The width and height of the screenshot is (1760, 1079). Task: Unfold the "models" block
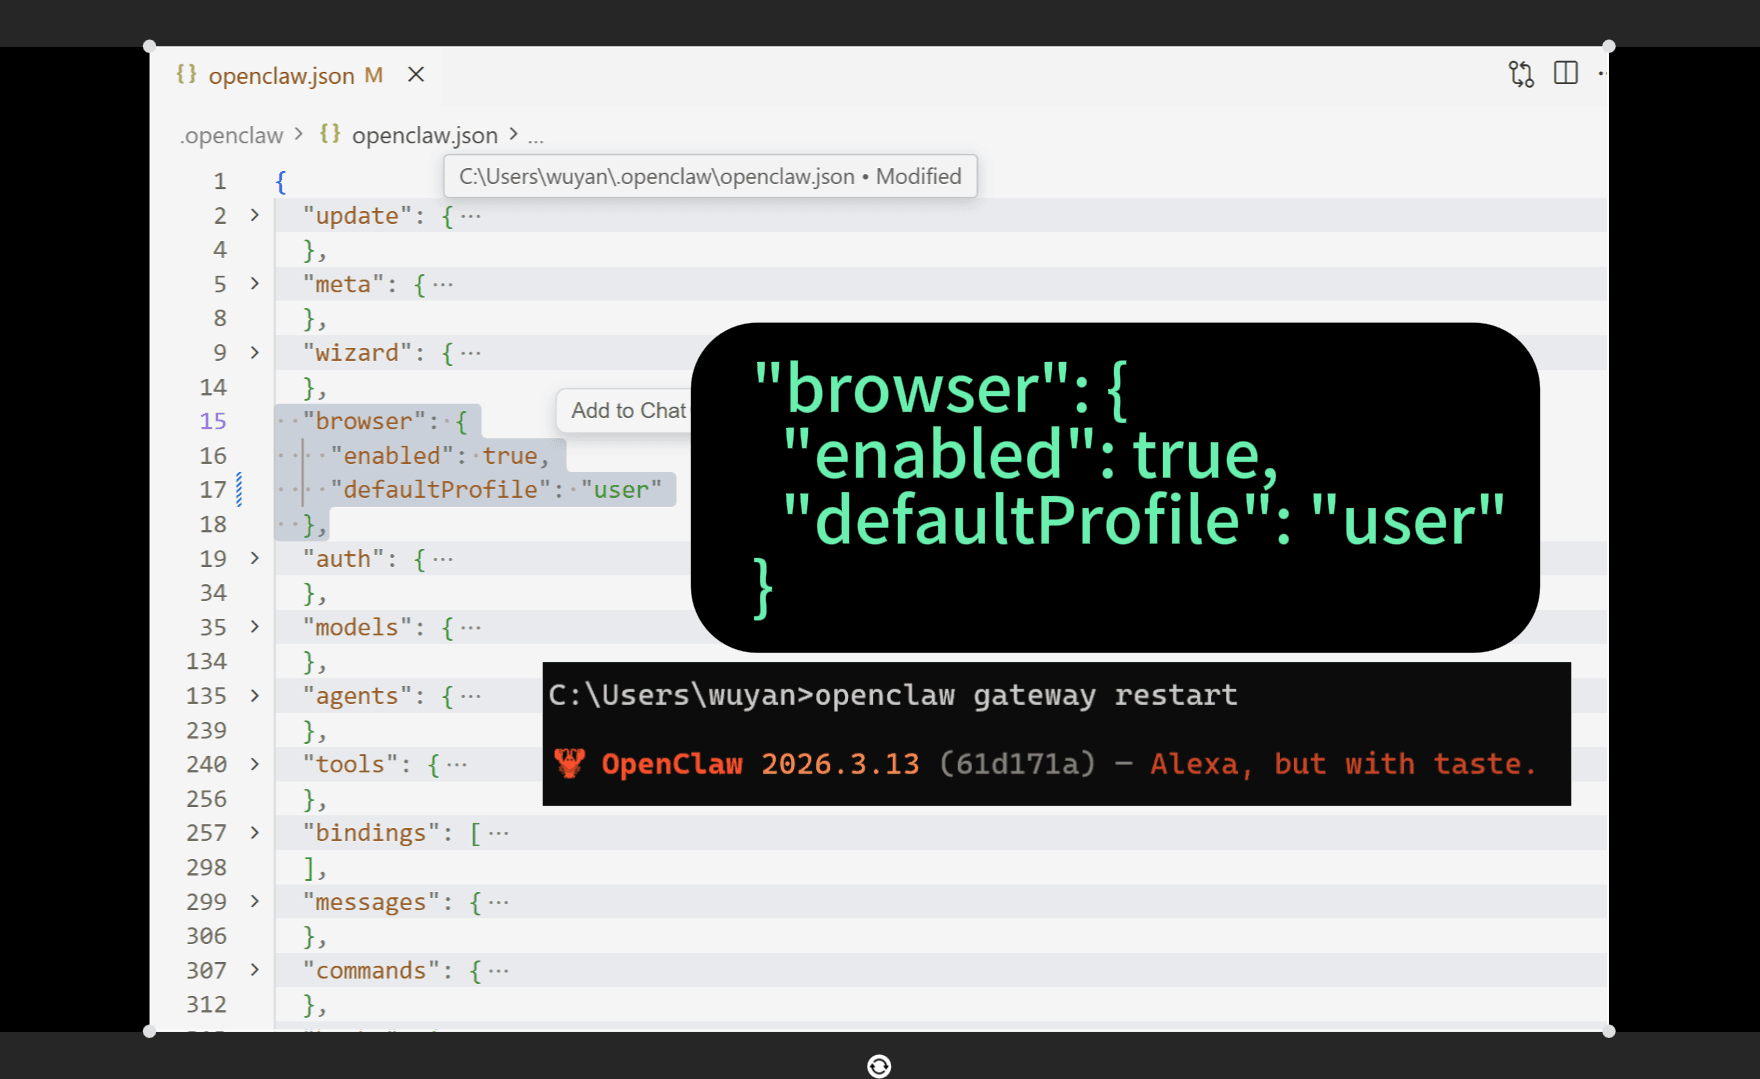coord(255,627)
